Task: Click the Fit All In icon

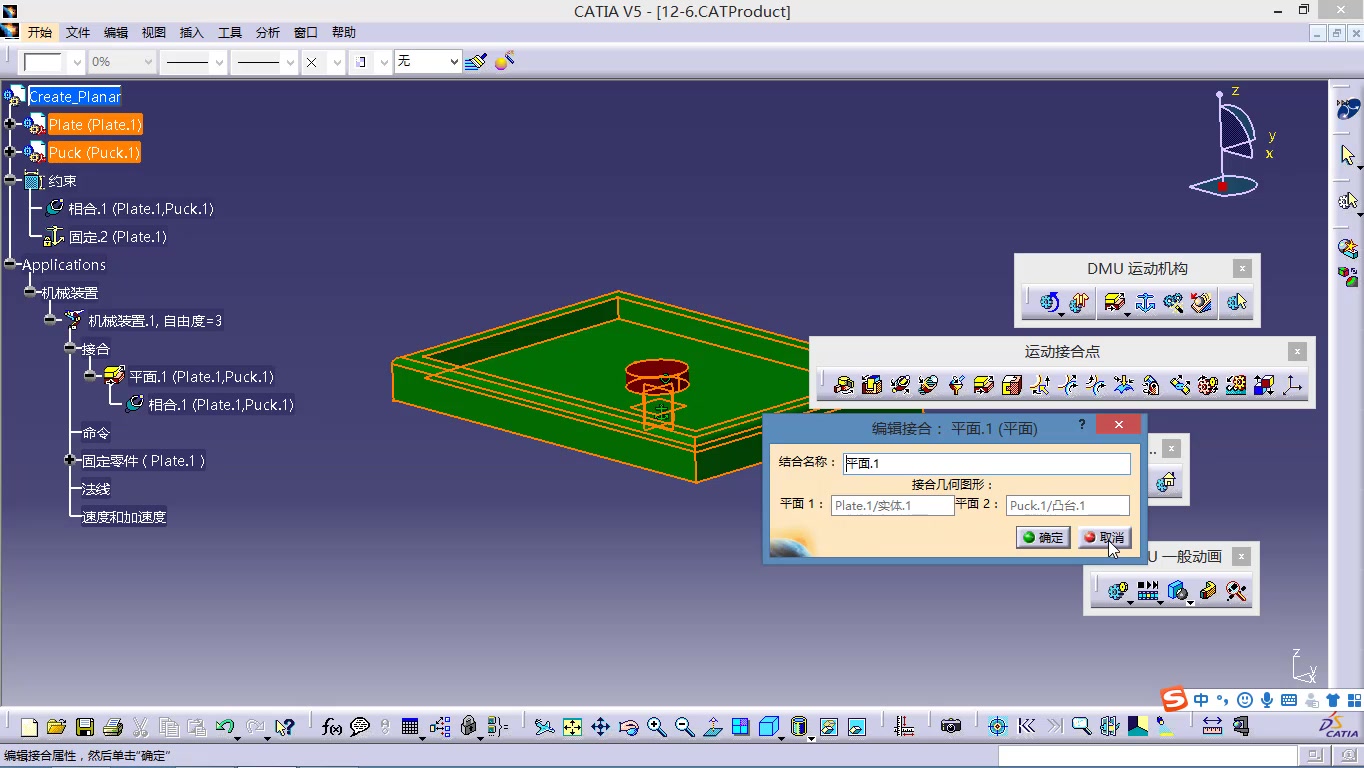Action: coord(572,727)
